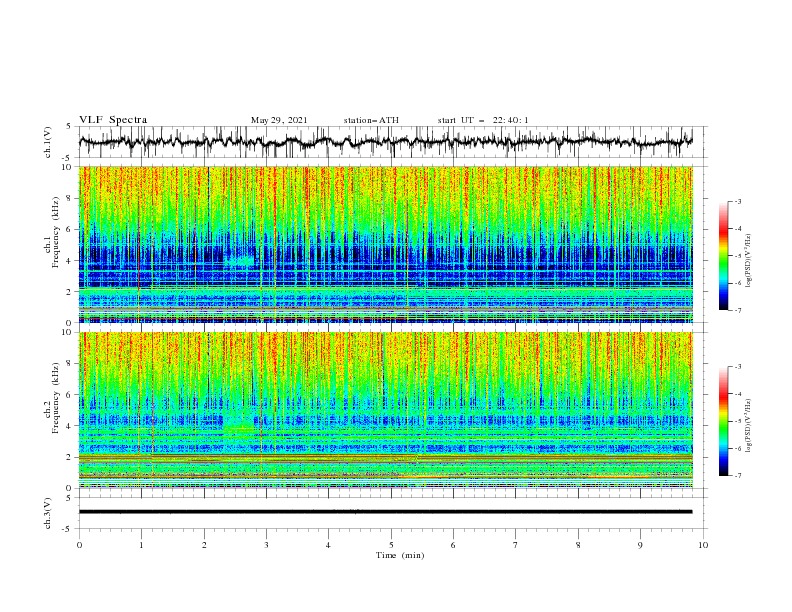Click the ch.3 flat waveform plot
The width and height of the screenshot is (792, 612).
385,512
